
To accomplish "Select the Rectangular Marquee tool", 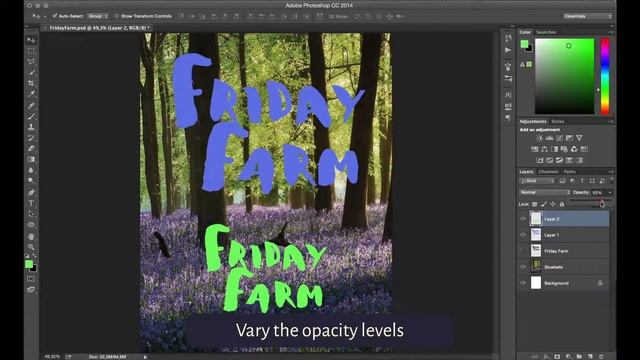I will coord(31,51).
